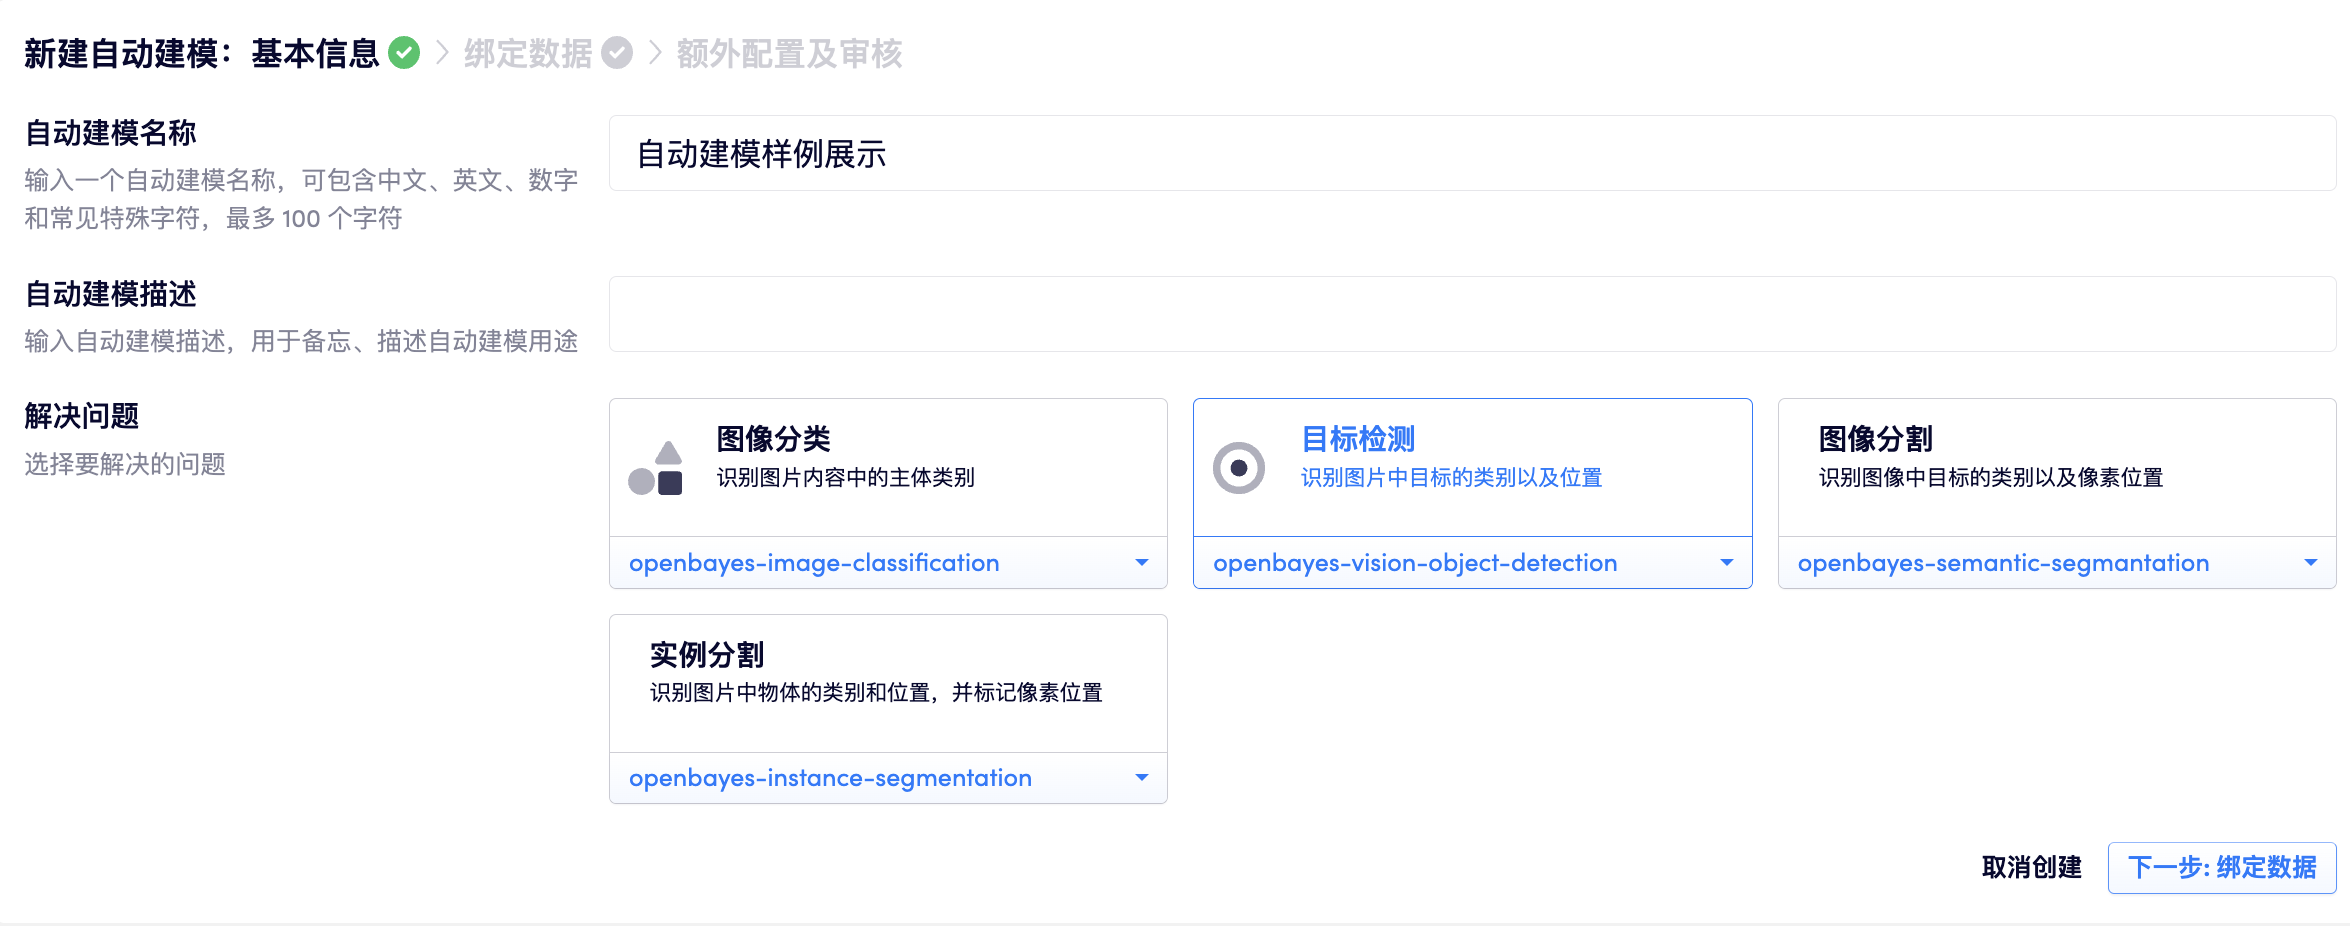Click the chevron separator before 额外配置及审核
This screenshot has height=926, width=2350.
(655, 53)
